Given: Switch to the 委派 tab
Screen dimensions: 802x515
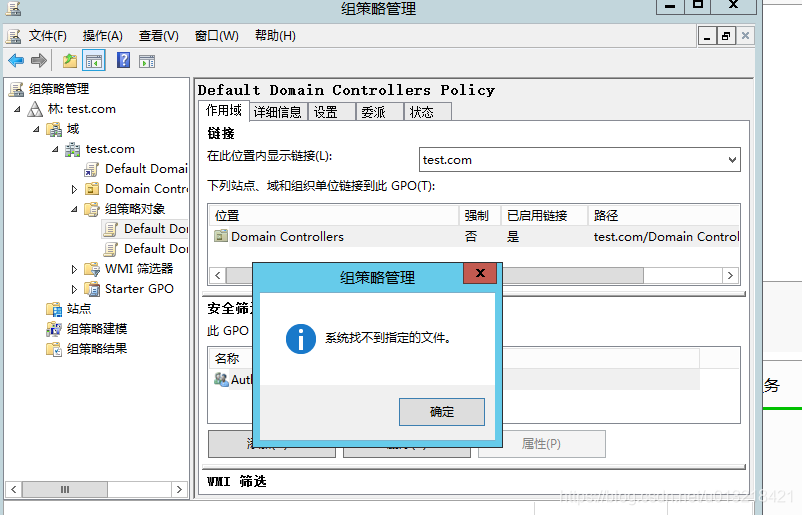Looking at the screenshot, I should (x=379, y=112).
